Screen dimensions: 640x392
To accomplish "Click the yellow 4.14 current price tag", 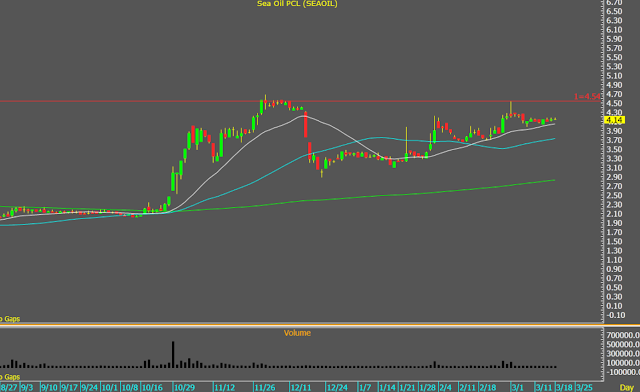I will point(614,120).
